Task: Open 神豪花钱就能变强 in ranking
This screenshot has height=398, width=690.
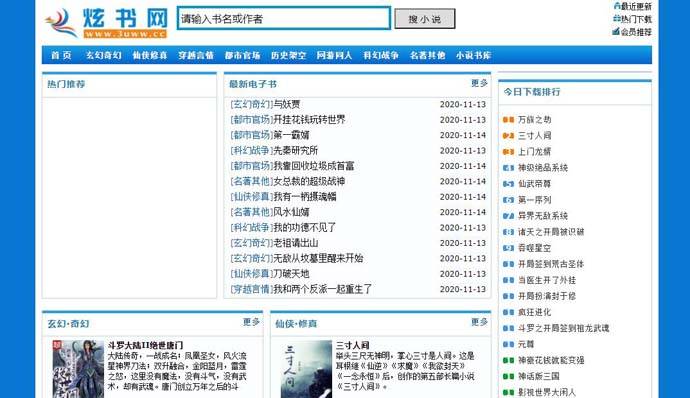Action: click(551, 361)
